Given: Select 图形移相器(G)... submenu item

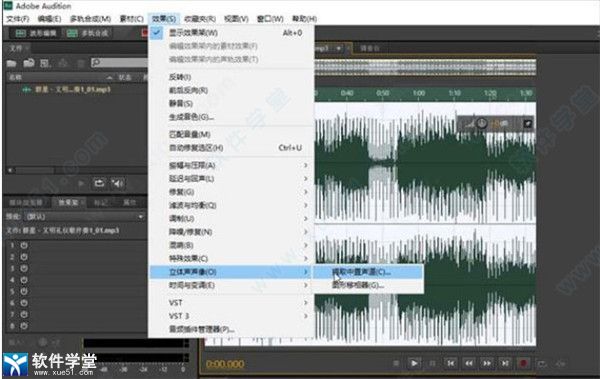Looking at the screenshot, I should [x=368, y=285].
